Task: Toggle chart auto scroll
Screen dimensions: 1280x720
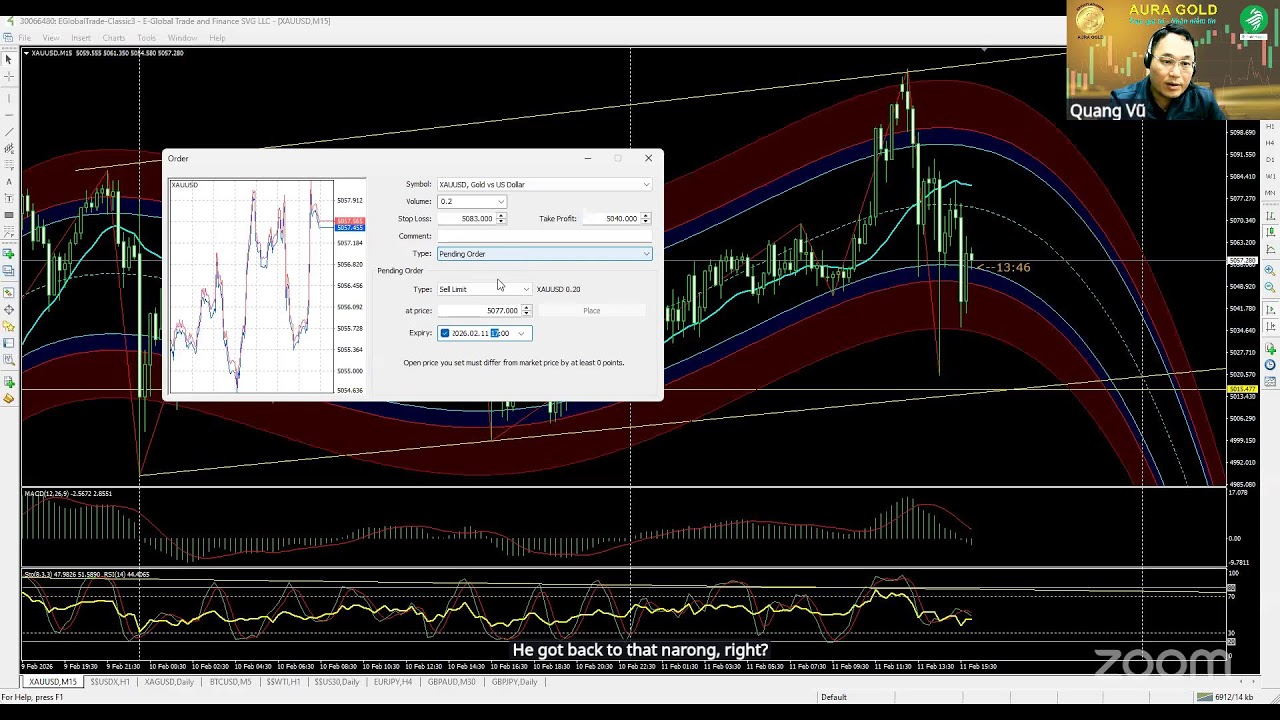Action: 1271,310
